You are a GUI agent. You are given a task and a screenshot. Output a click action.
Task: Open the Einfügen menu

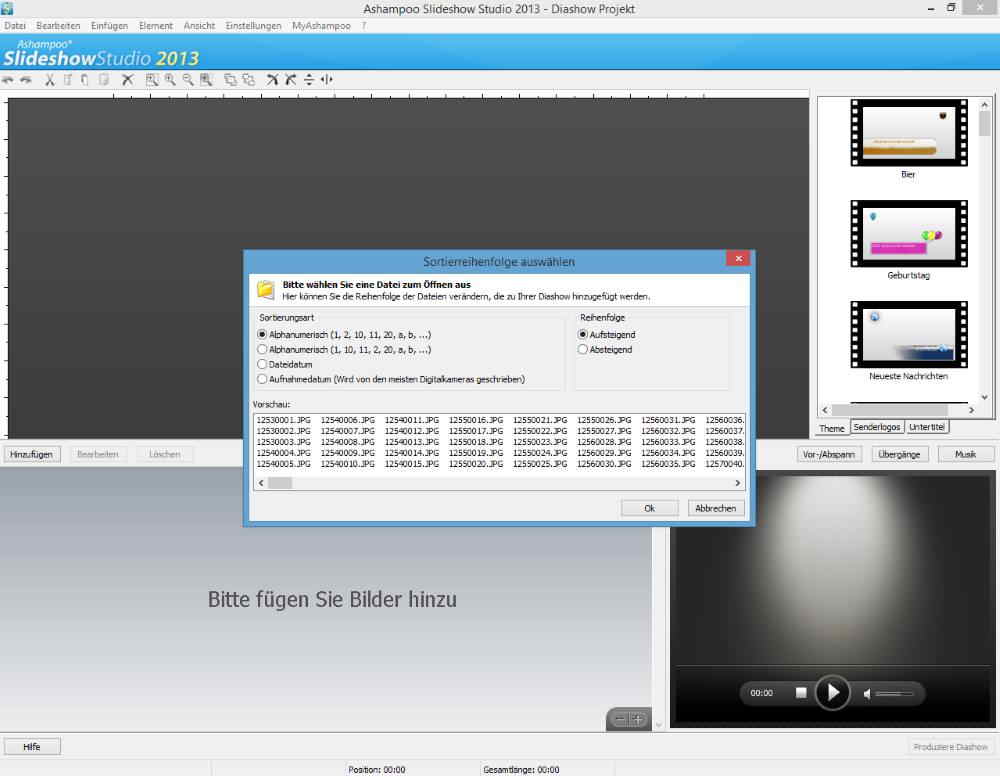(108, 25)
